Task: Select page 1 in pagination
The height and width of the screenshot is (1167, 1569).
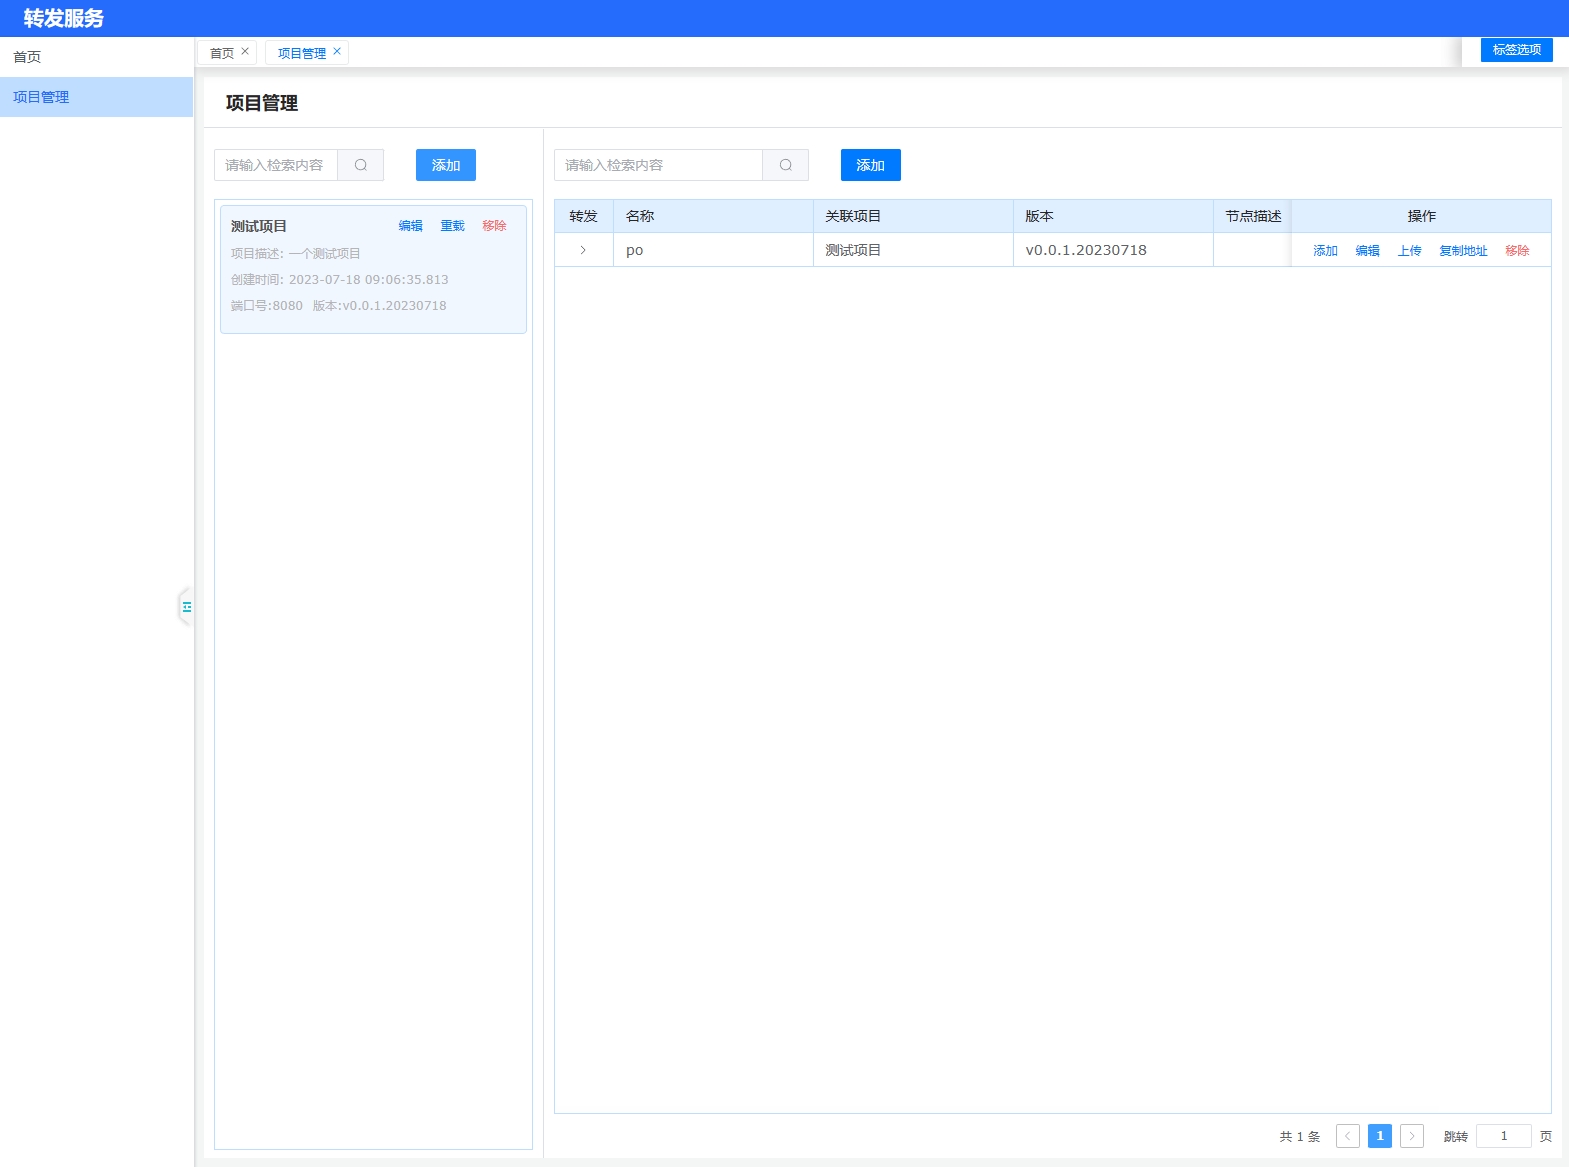Action: pos(1380,1136)
